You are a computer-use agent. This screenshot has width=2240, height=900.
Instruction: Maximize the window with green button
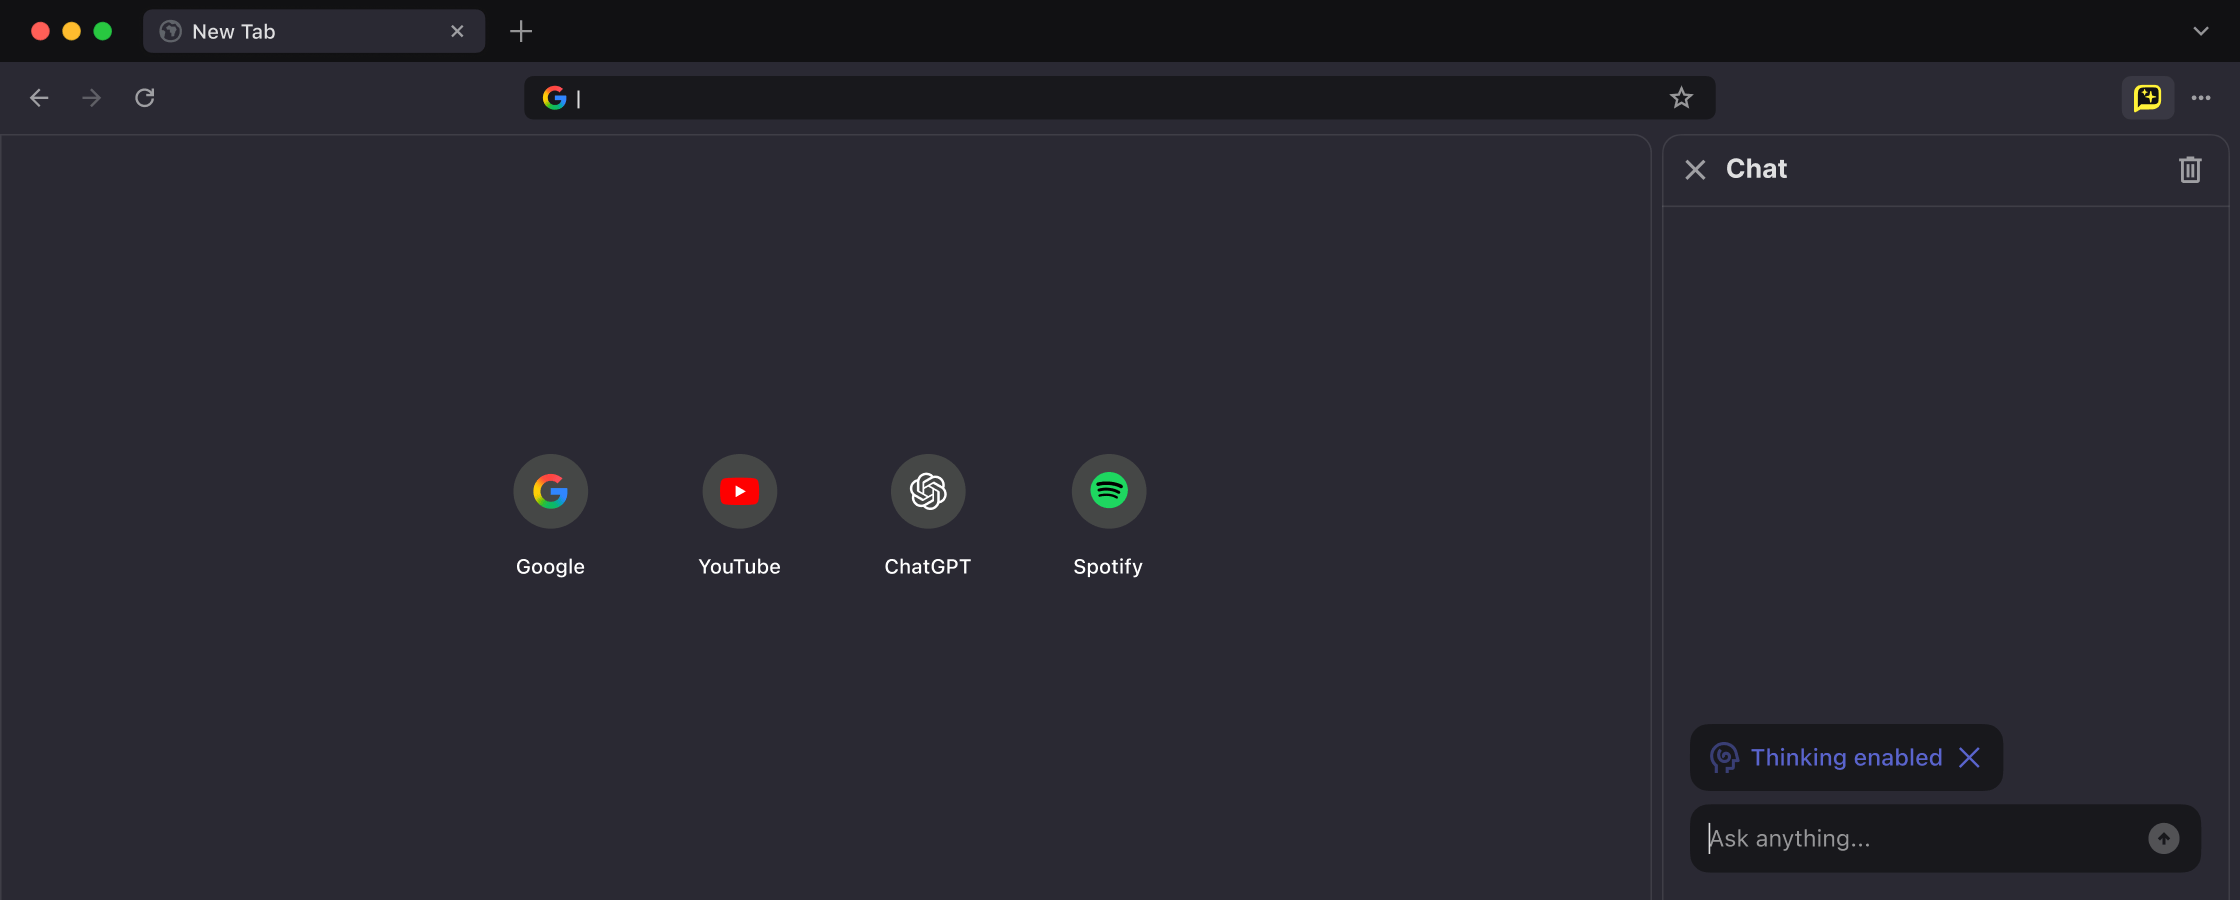[x=102, y=31]
